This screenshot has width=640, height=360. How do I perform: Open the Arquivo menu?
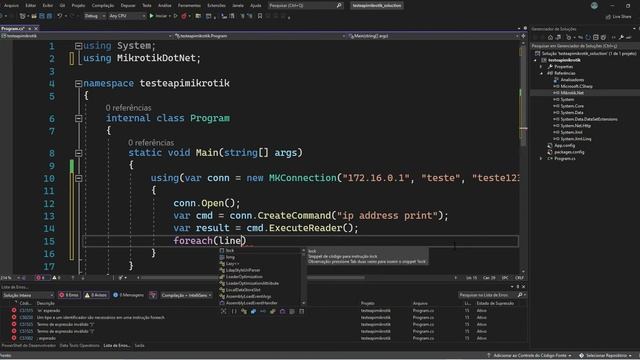(11, 6)
